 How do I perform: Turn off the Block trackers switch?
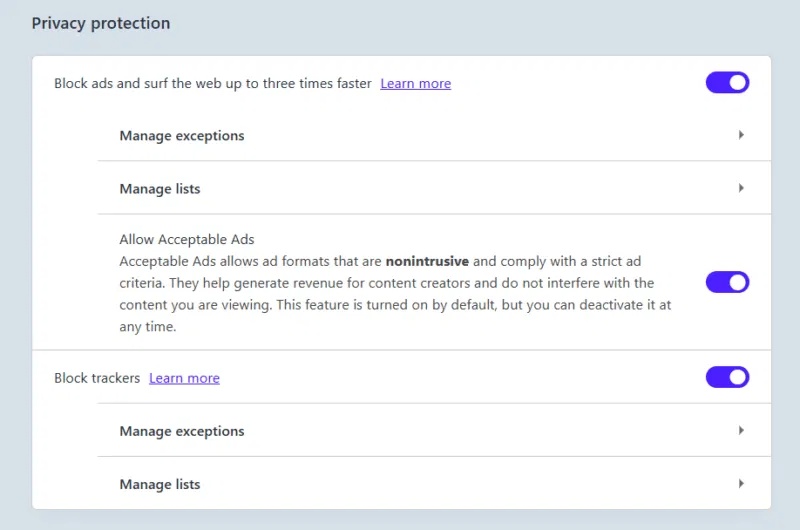tap(727, 377)
